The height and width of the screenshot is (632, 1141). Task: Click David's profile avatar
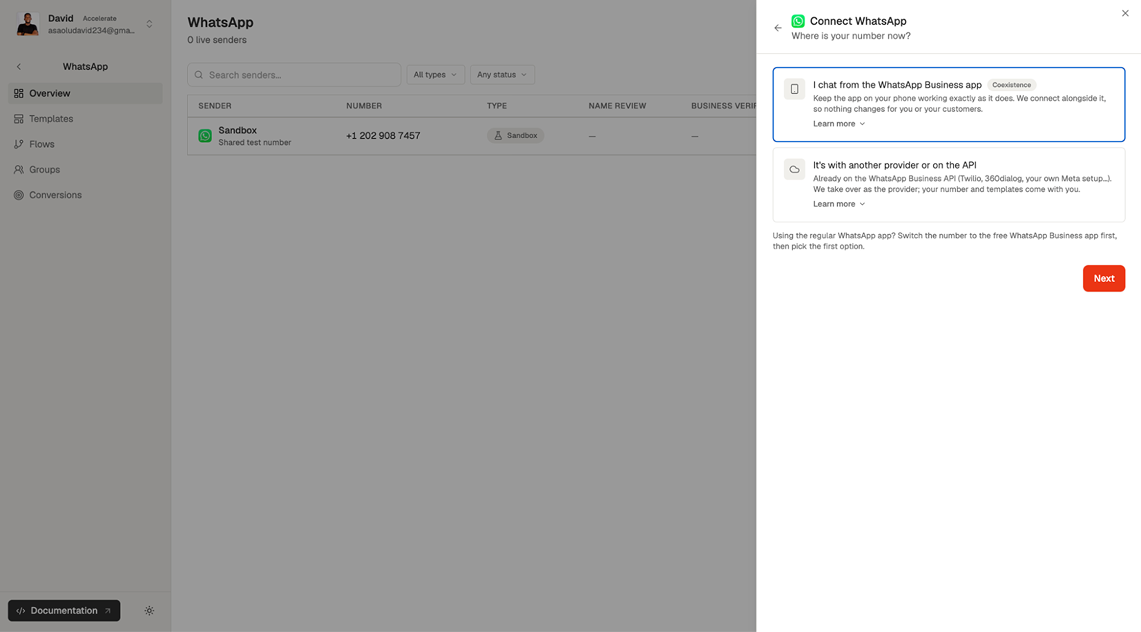[27, 24]
